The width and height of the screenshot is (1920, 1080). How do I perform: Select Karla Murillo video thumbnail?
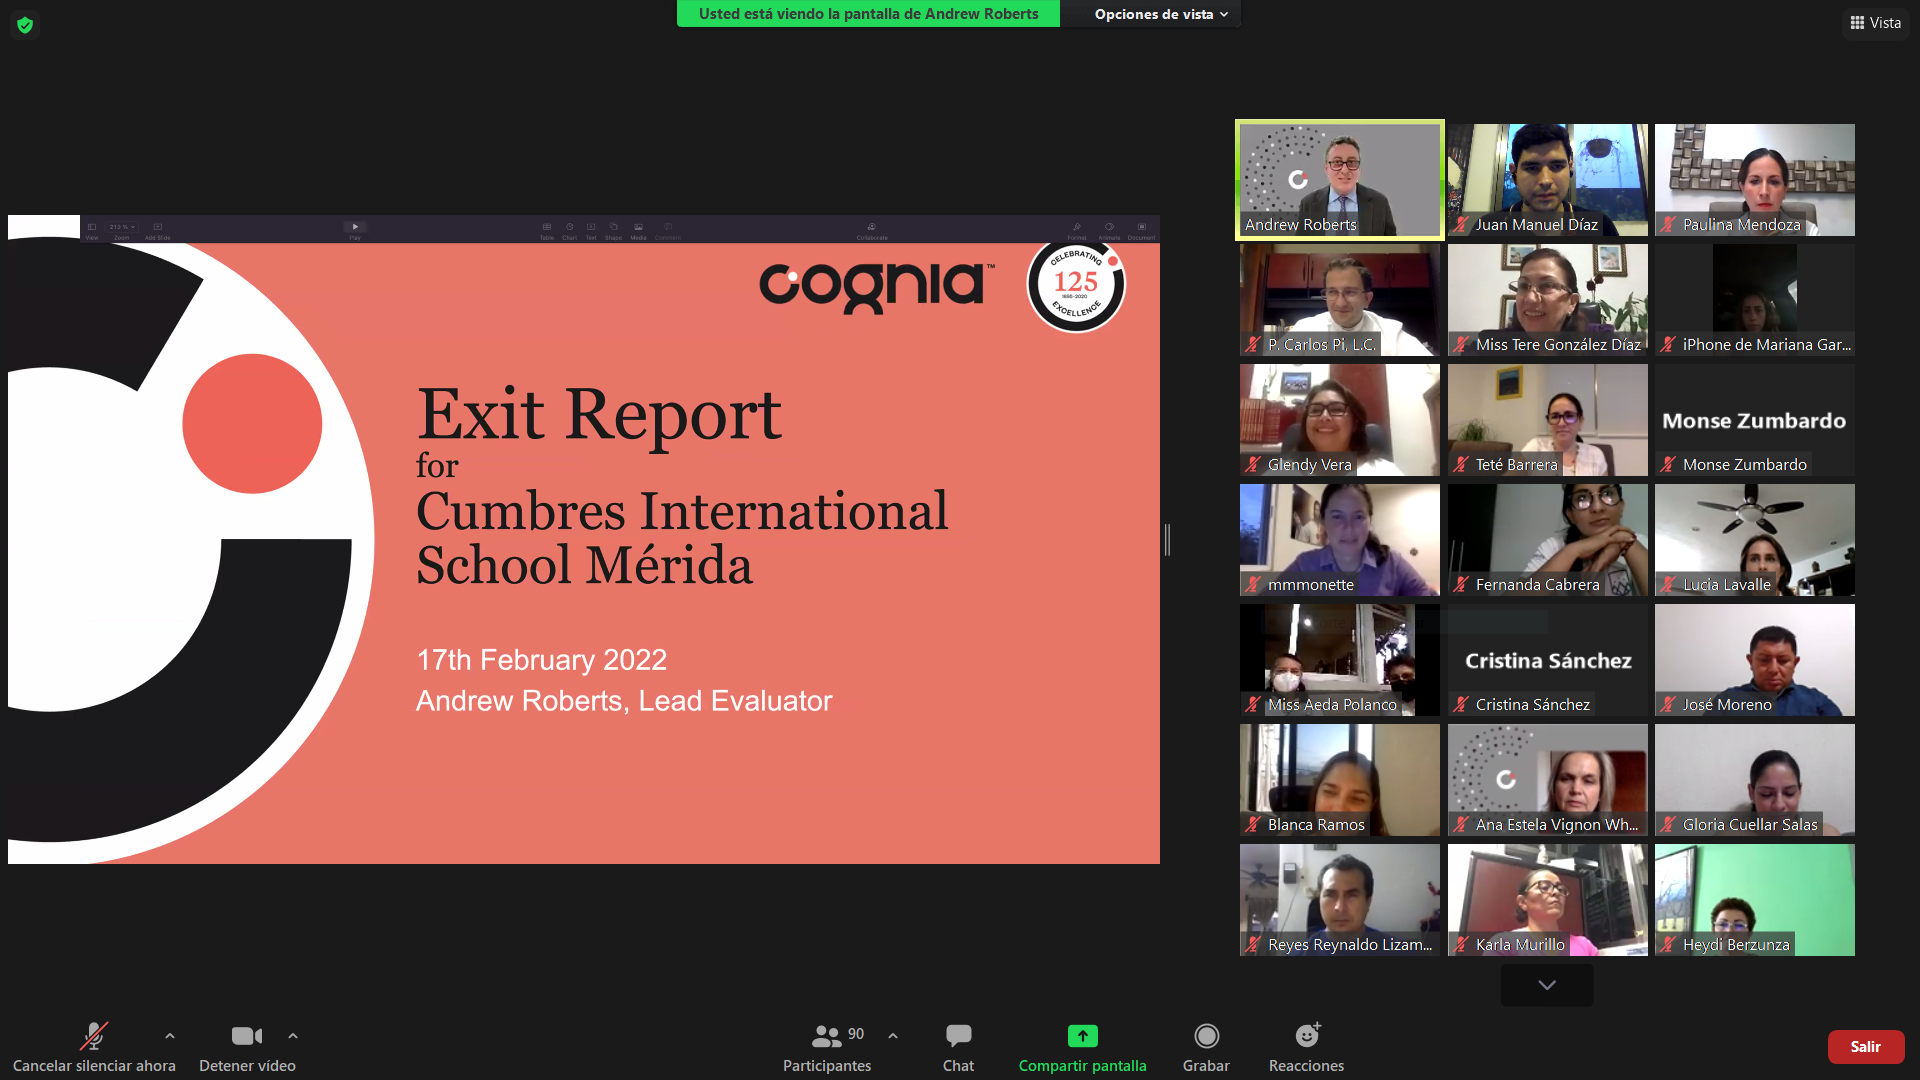(x=1547, y=900)
